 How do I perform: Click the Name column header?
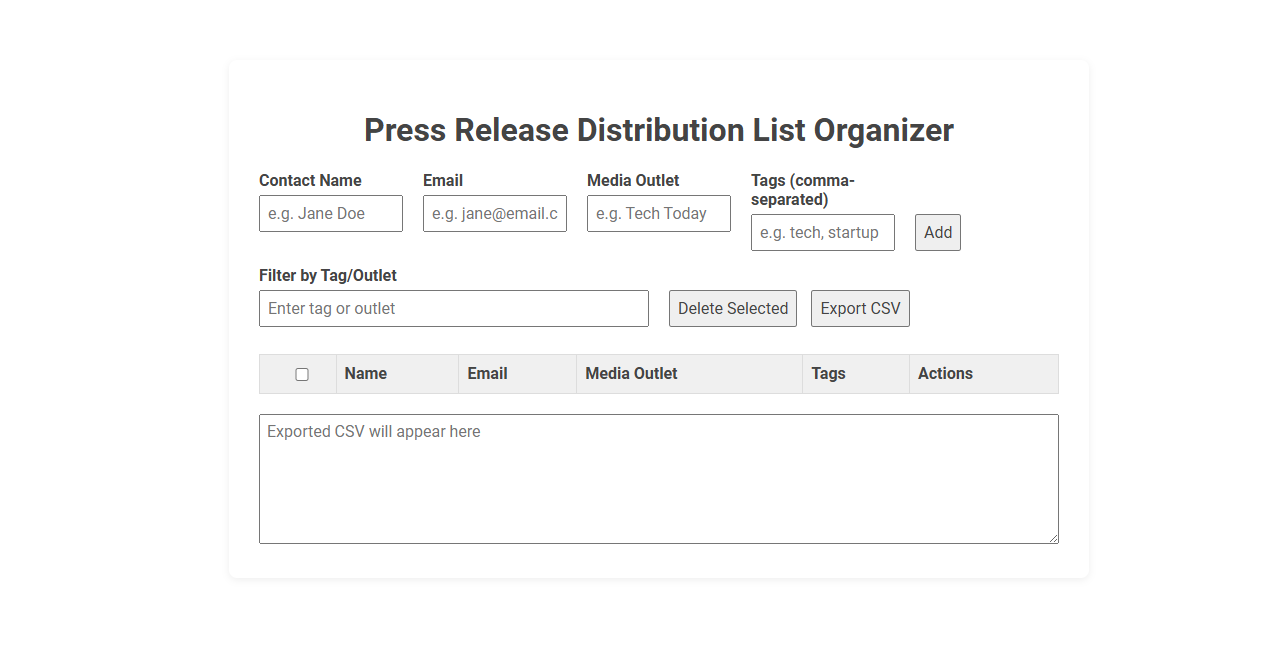point(365,373)
